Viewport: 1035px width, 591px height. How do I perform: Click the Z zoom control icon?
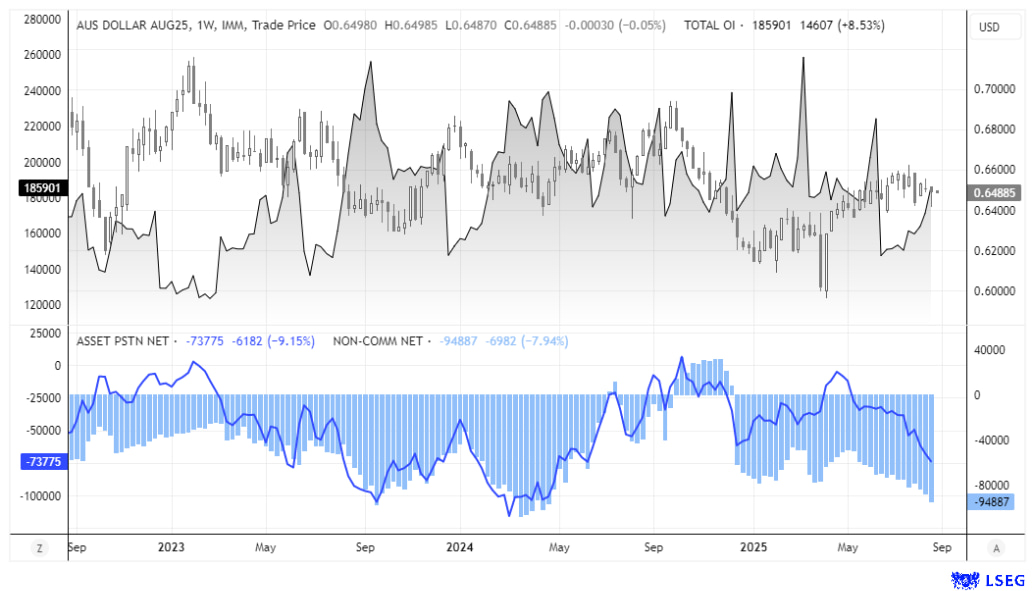click(38, 548)
